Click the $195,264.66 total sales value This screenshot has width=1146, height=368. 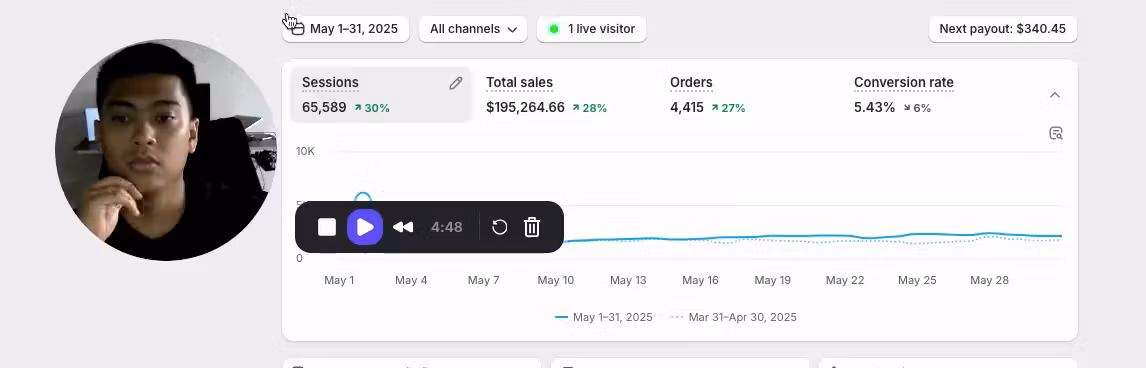click(525, 107)
